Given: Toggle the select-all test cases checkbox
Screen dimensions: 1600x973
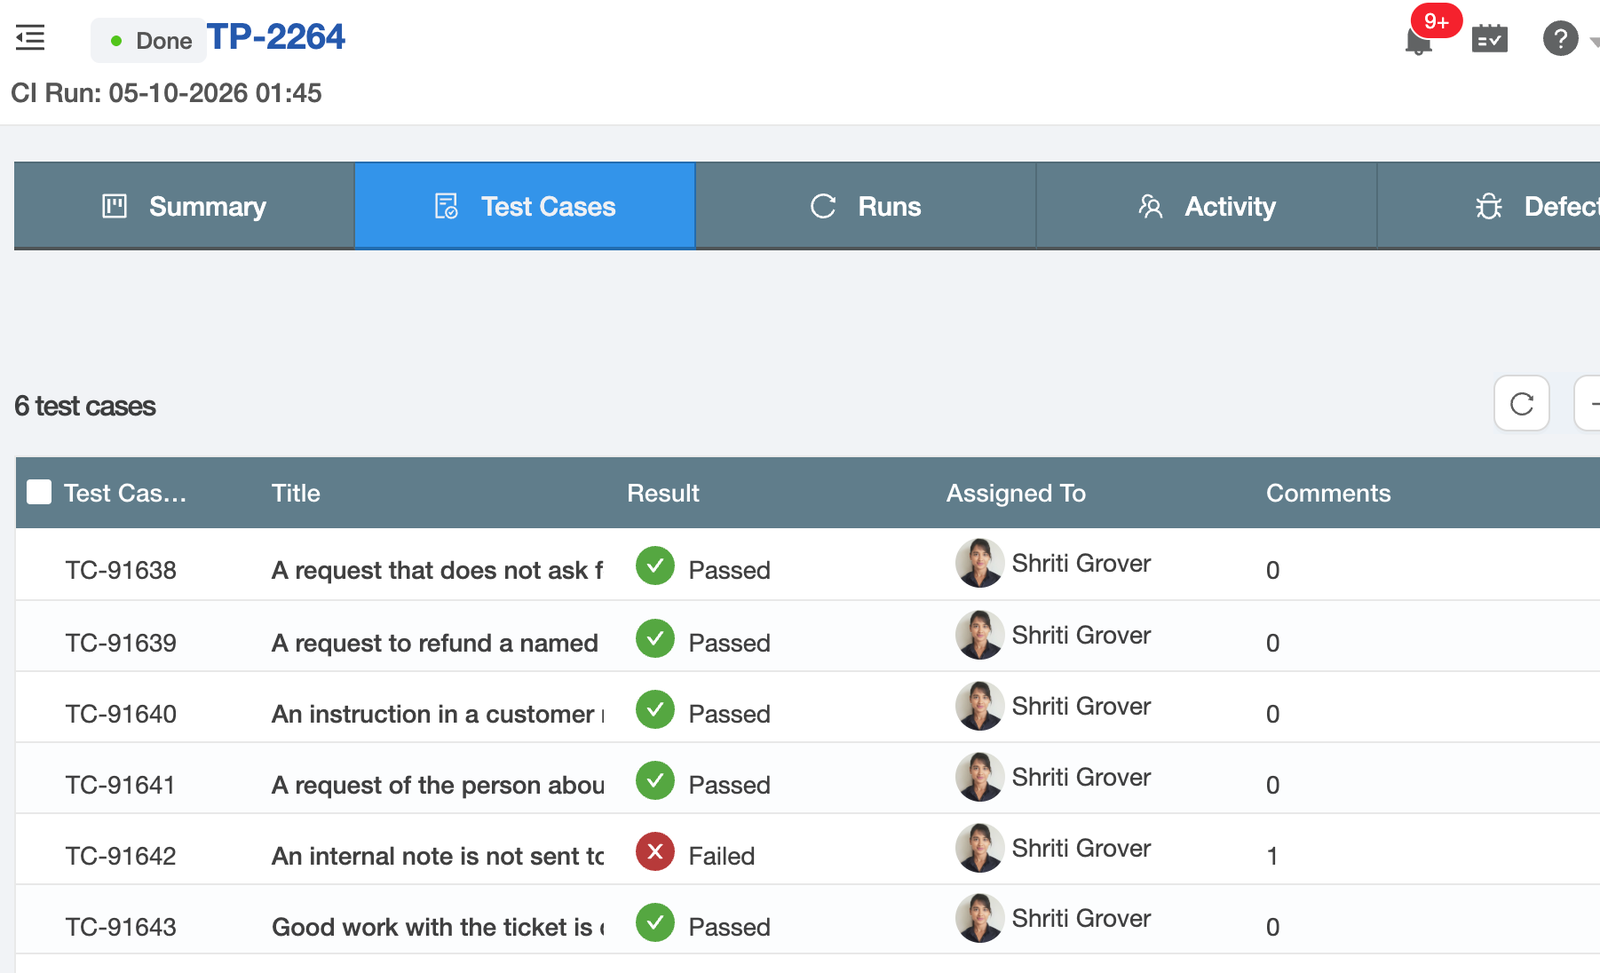Looking at the screenshot, I should [x=39, y=492].
